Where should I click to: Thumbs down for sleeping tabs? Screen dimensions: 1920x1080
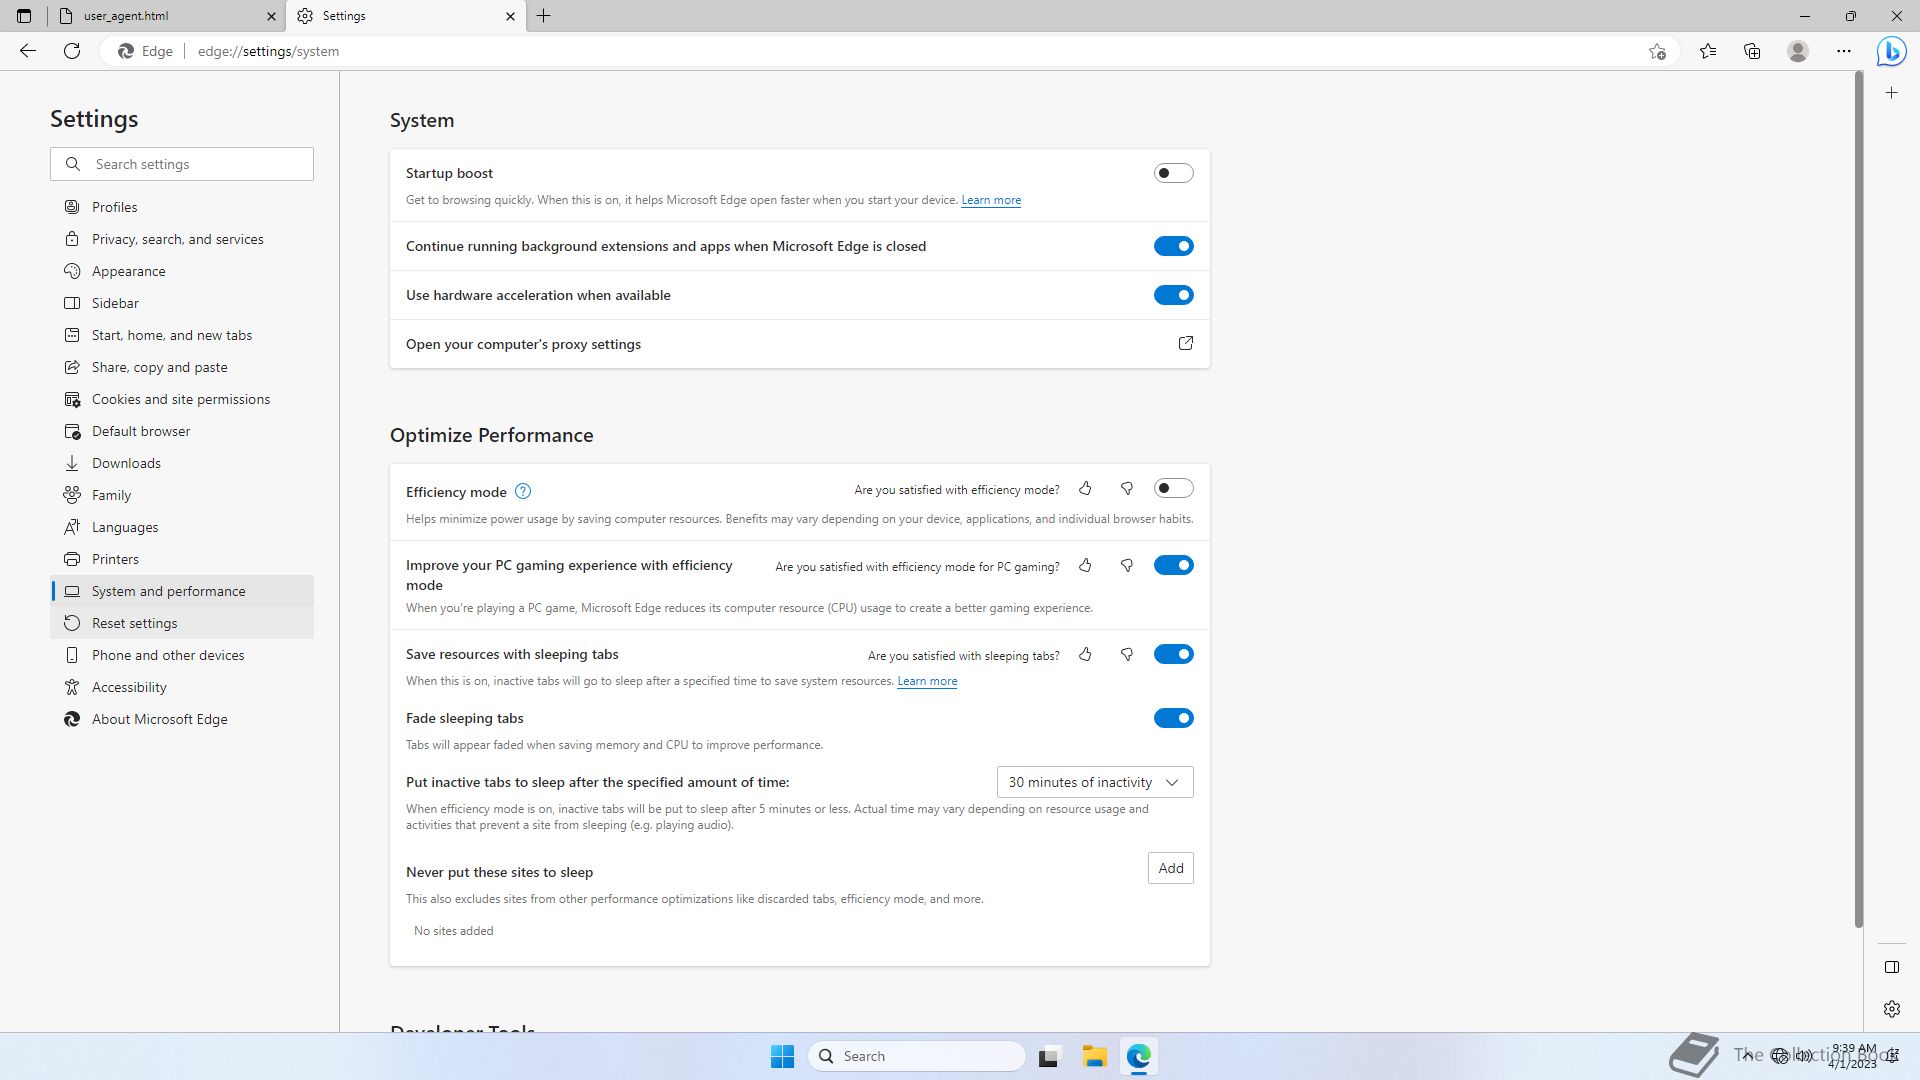[1127, 655]
